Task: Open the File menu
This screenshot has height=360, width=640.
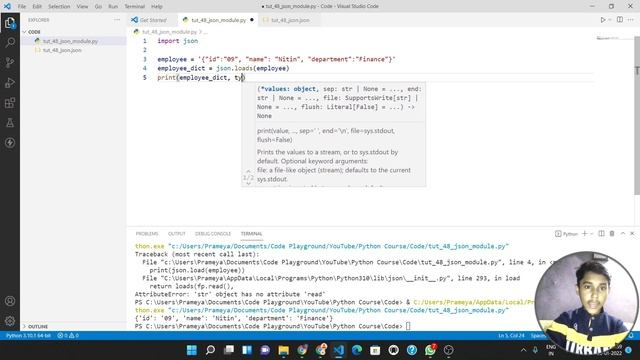Action: click(22, 7)
